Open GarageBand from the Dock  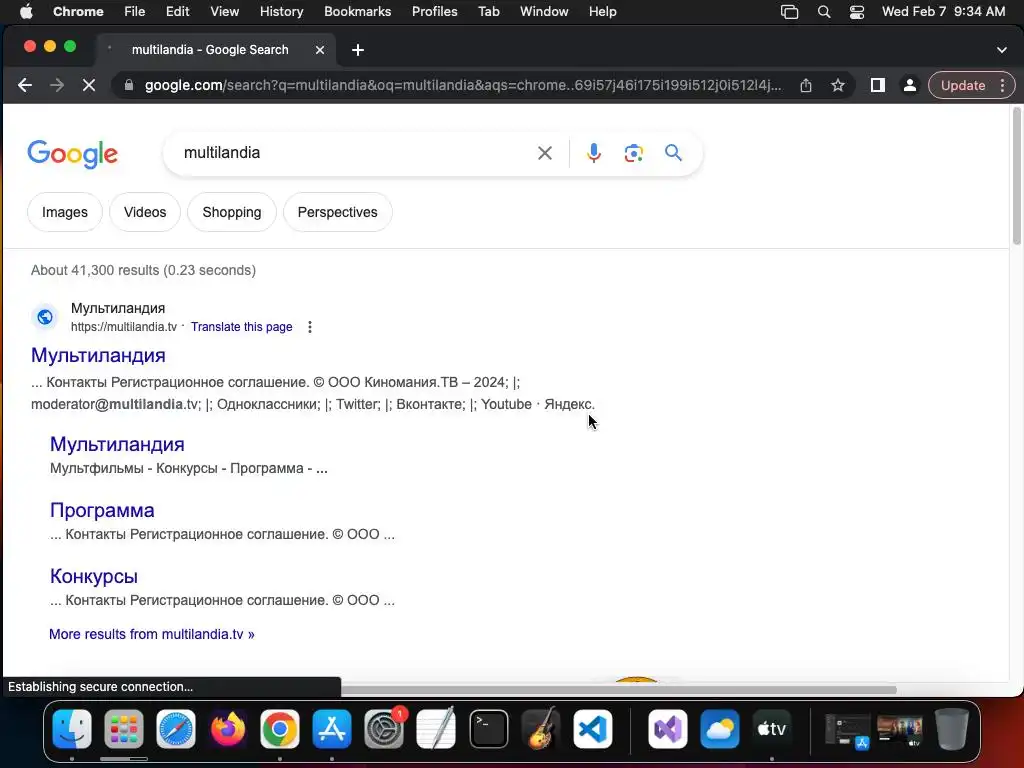(541, 729)
